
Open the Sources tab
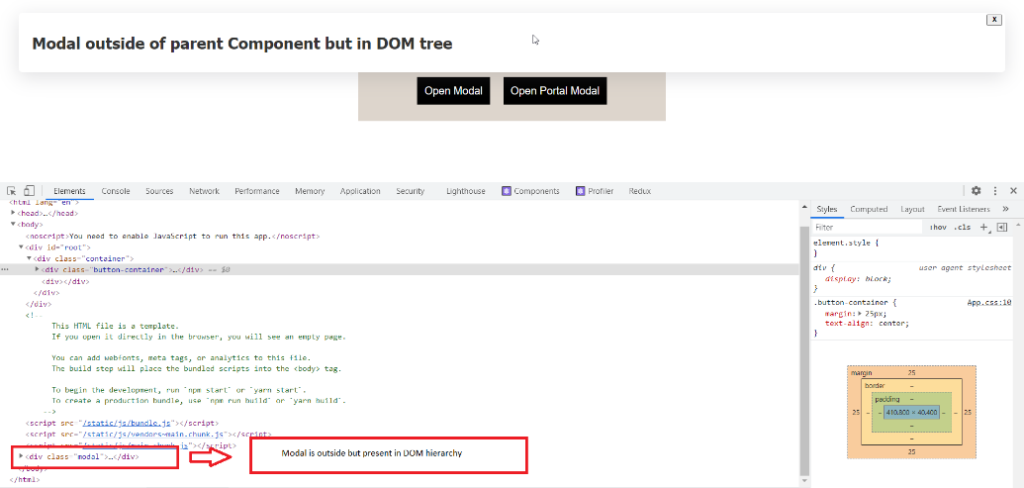tap(159, 191)
